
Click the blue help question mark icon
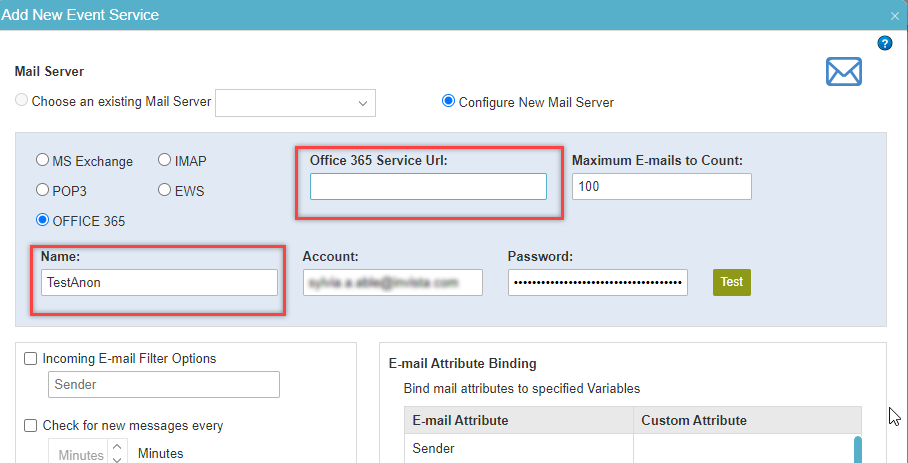pyautogui.click(x=884, y=43)
